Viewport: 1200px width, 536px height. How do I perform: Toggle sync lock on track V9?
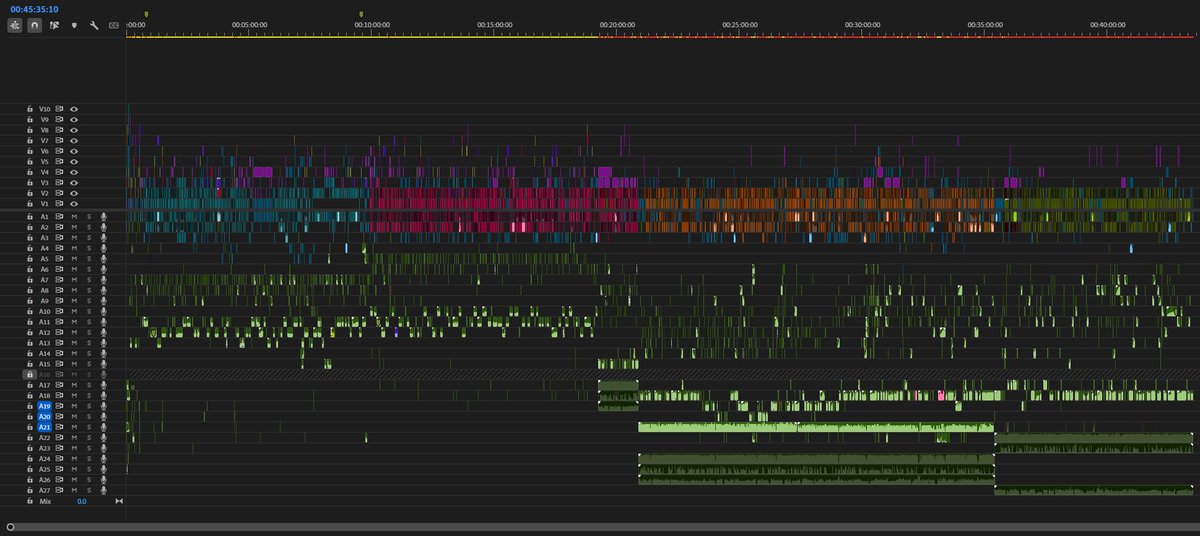[59, 119]
